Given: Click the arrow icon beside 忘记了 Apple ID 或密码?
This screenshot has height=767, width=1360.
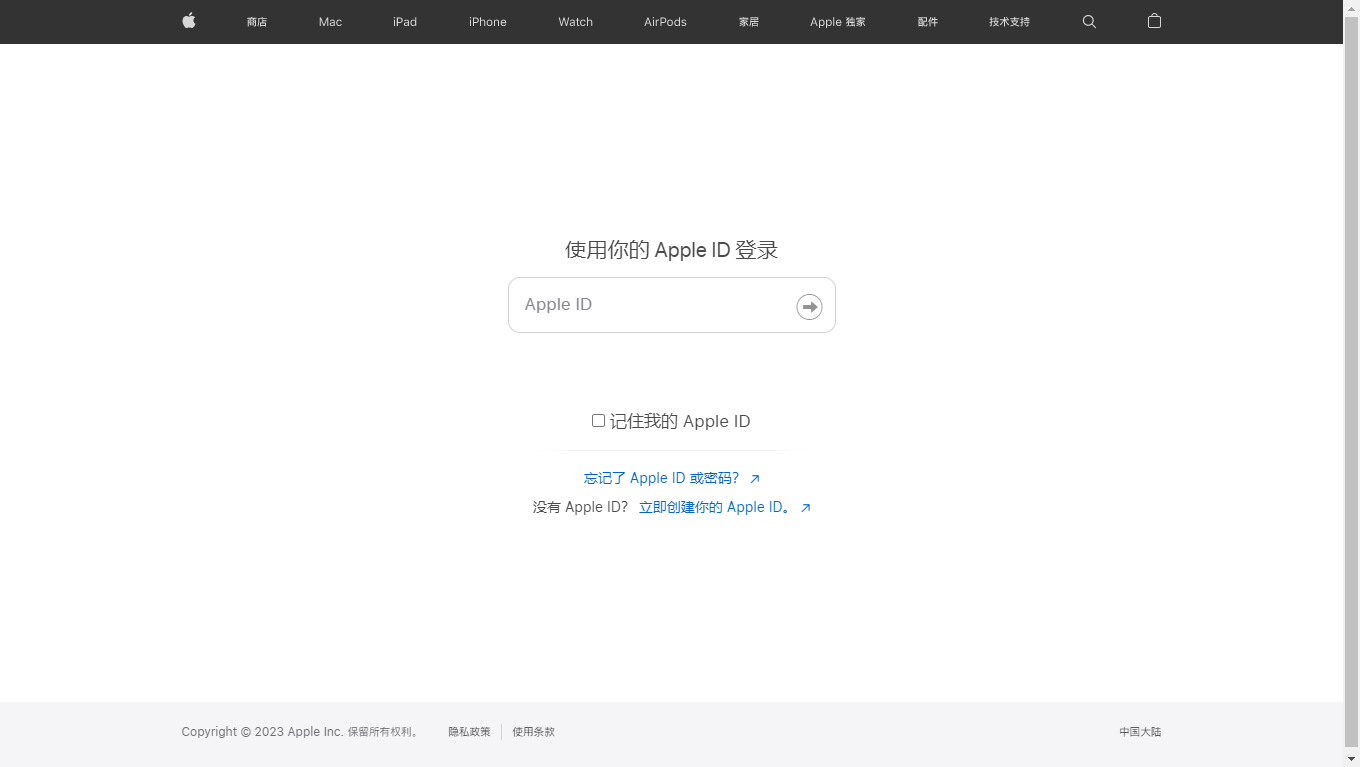Looking at the screenshot, I should coord(755,479).
